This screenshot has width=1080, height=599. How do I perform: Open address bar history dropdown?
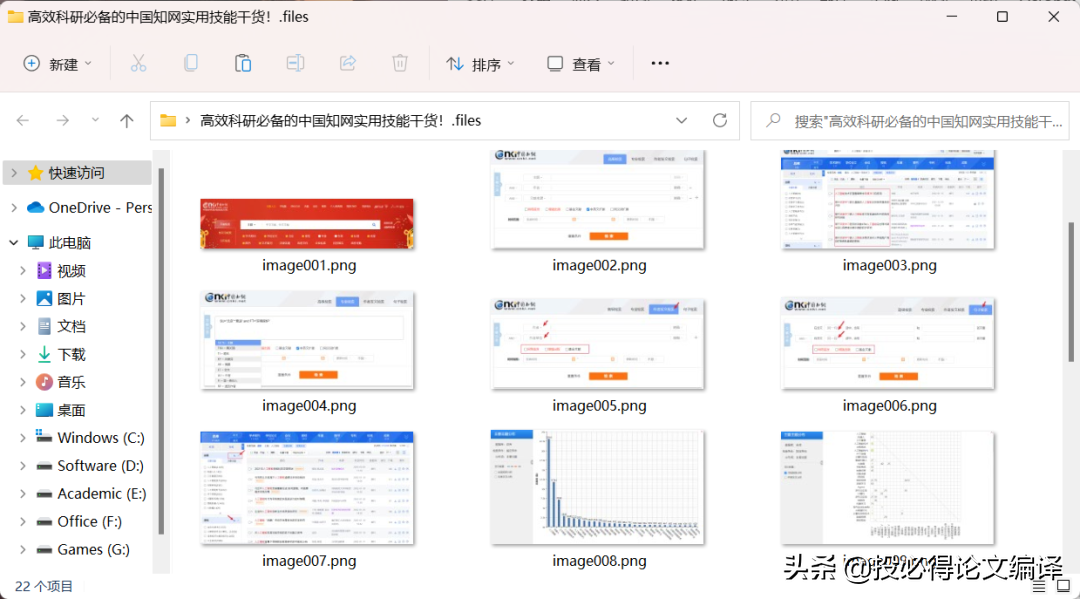681,120
